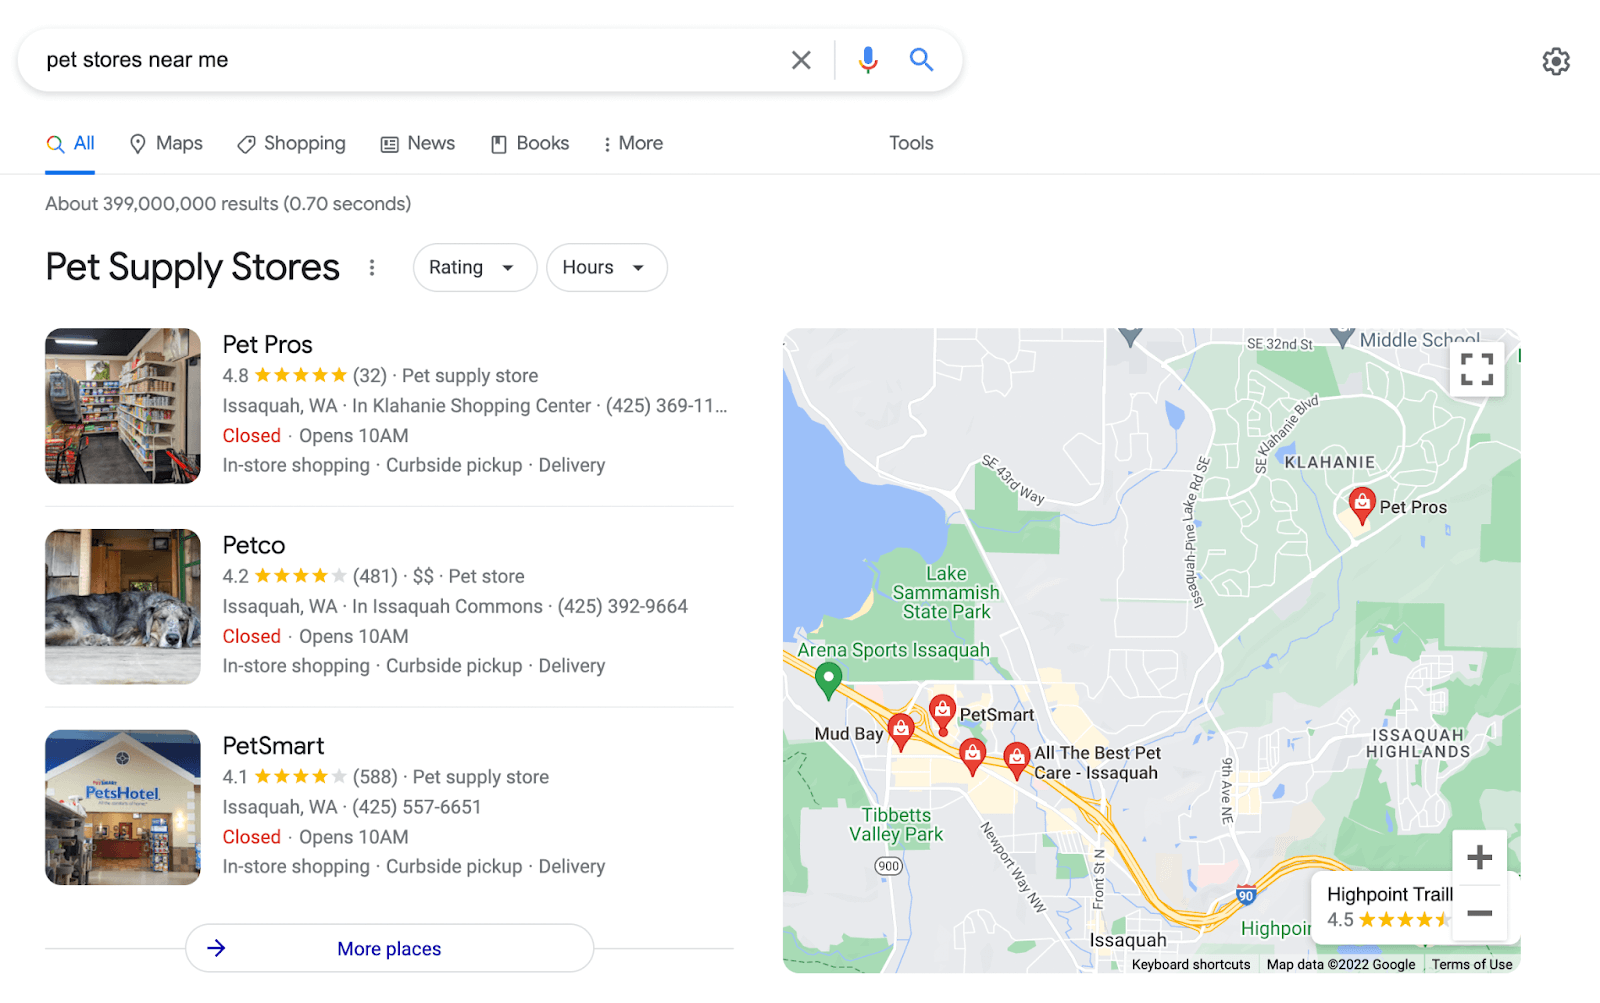The width and height of the screenshot is (1600, 1003).
Task: Zoom in on the map with the plus control
Action: pyautogui.click(x=1478, y=856)
